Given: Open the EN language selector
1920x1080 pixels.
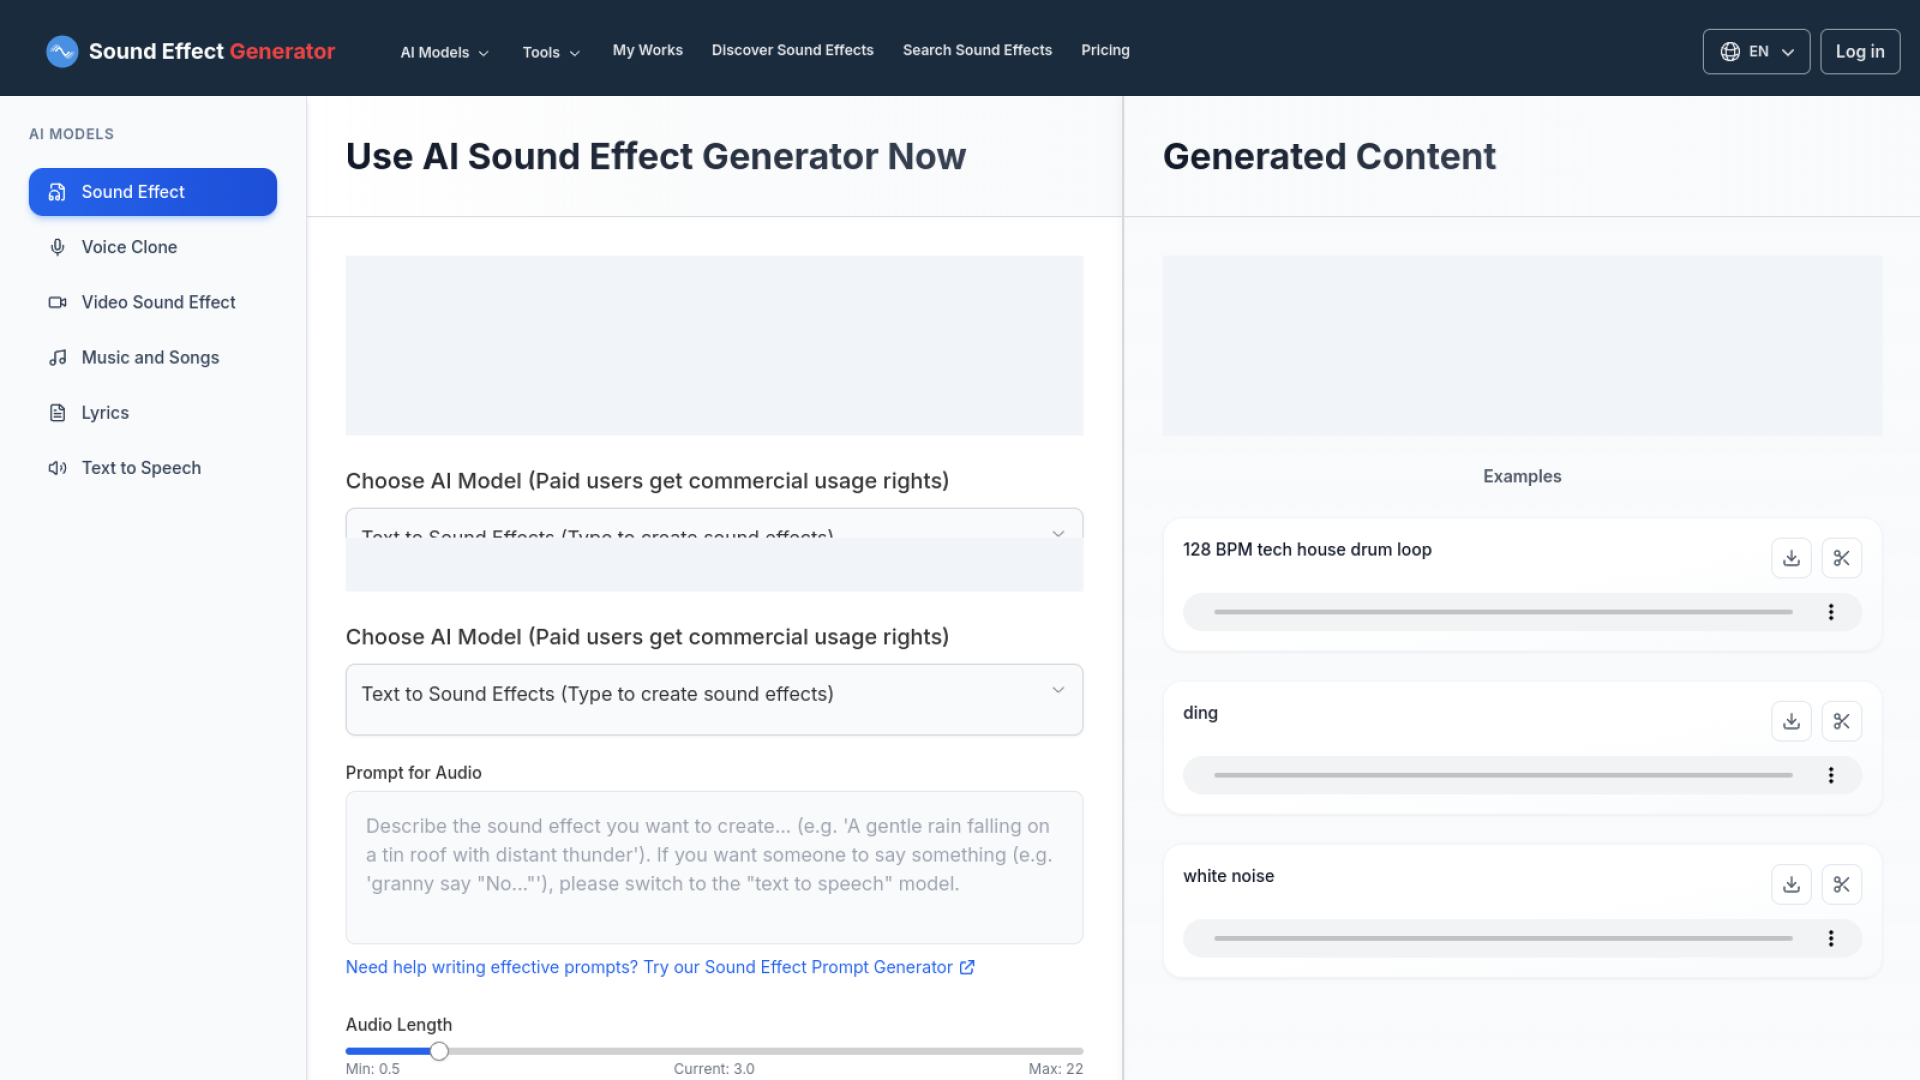Looking at the screenshot, I should [x=1755, y=51].
